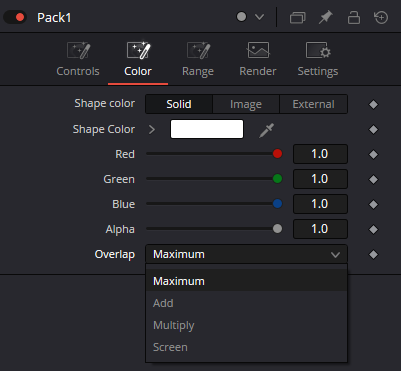401x371 pixels.
Task: Click the Overlap parameter label
Action: coord(115,254)
